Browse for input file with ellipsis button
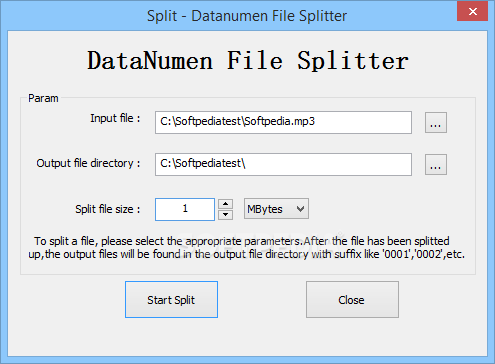Image resolution: width=495 pixels, height=364 pixels. (436, 123)
